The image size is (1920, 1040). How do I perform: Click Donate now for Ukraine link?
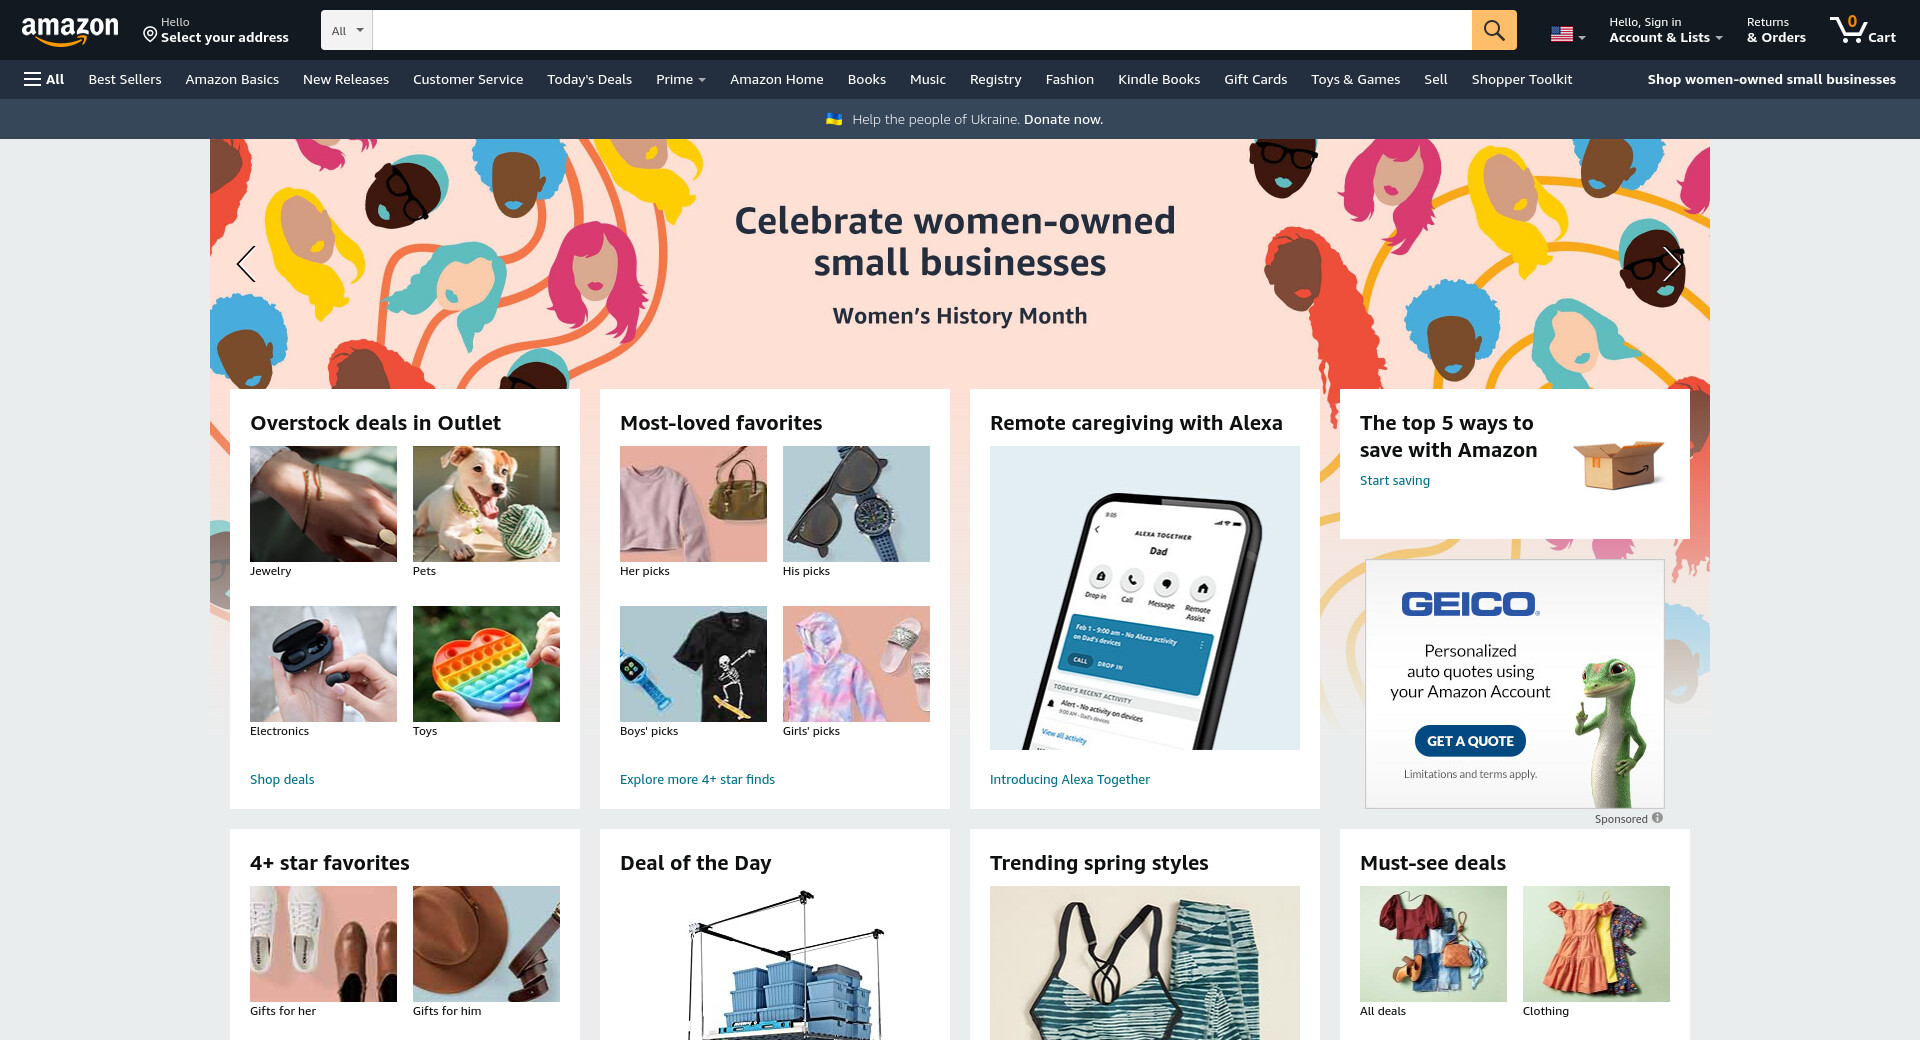click(1063, 119)
